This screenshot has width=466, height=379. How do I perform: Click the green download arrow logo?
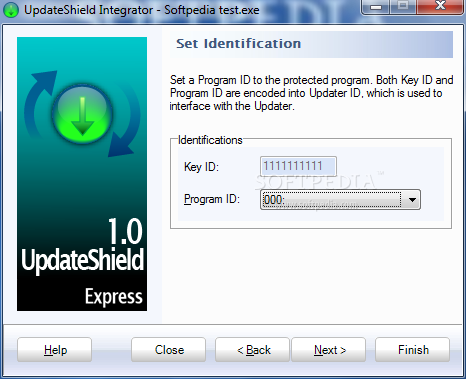[x=82, y=114]
